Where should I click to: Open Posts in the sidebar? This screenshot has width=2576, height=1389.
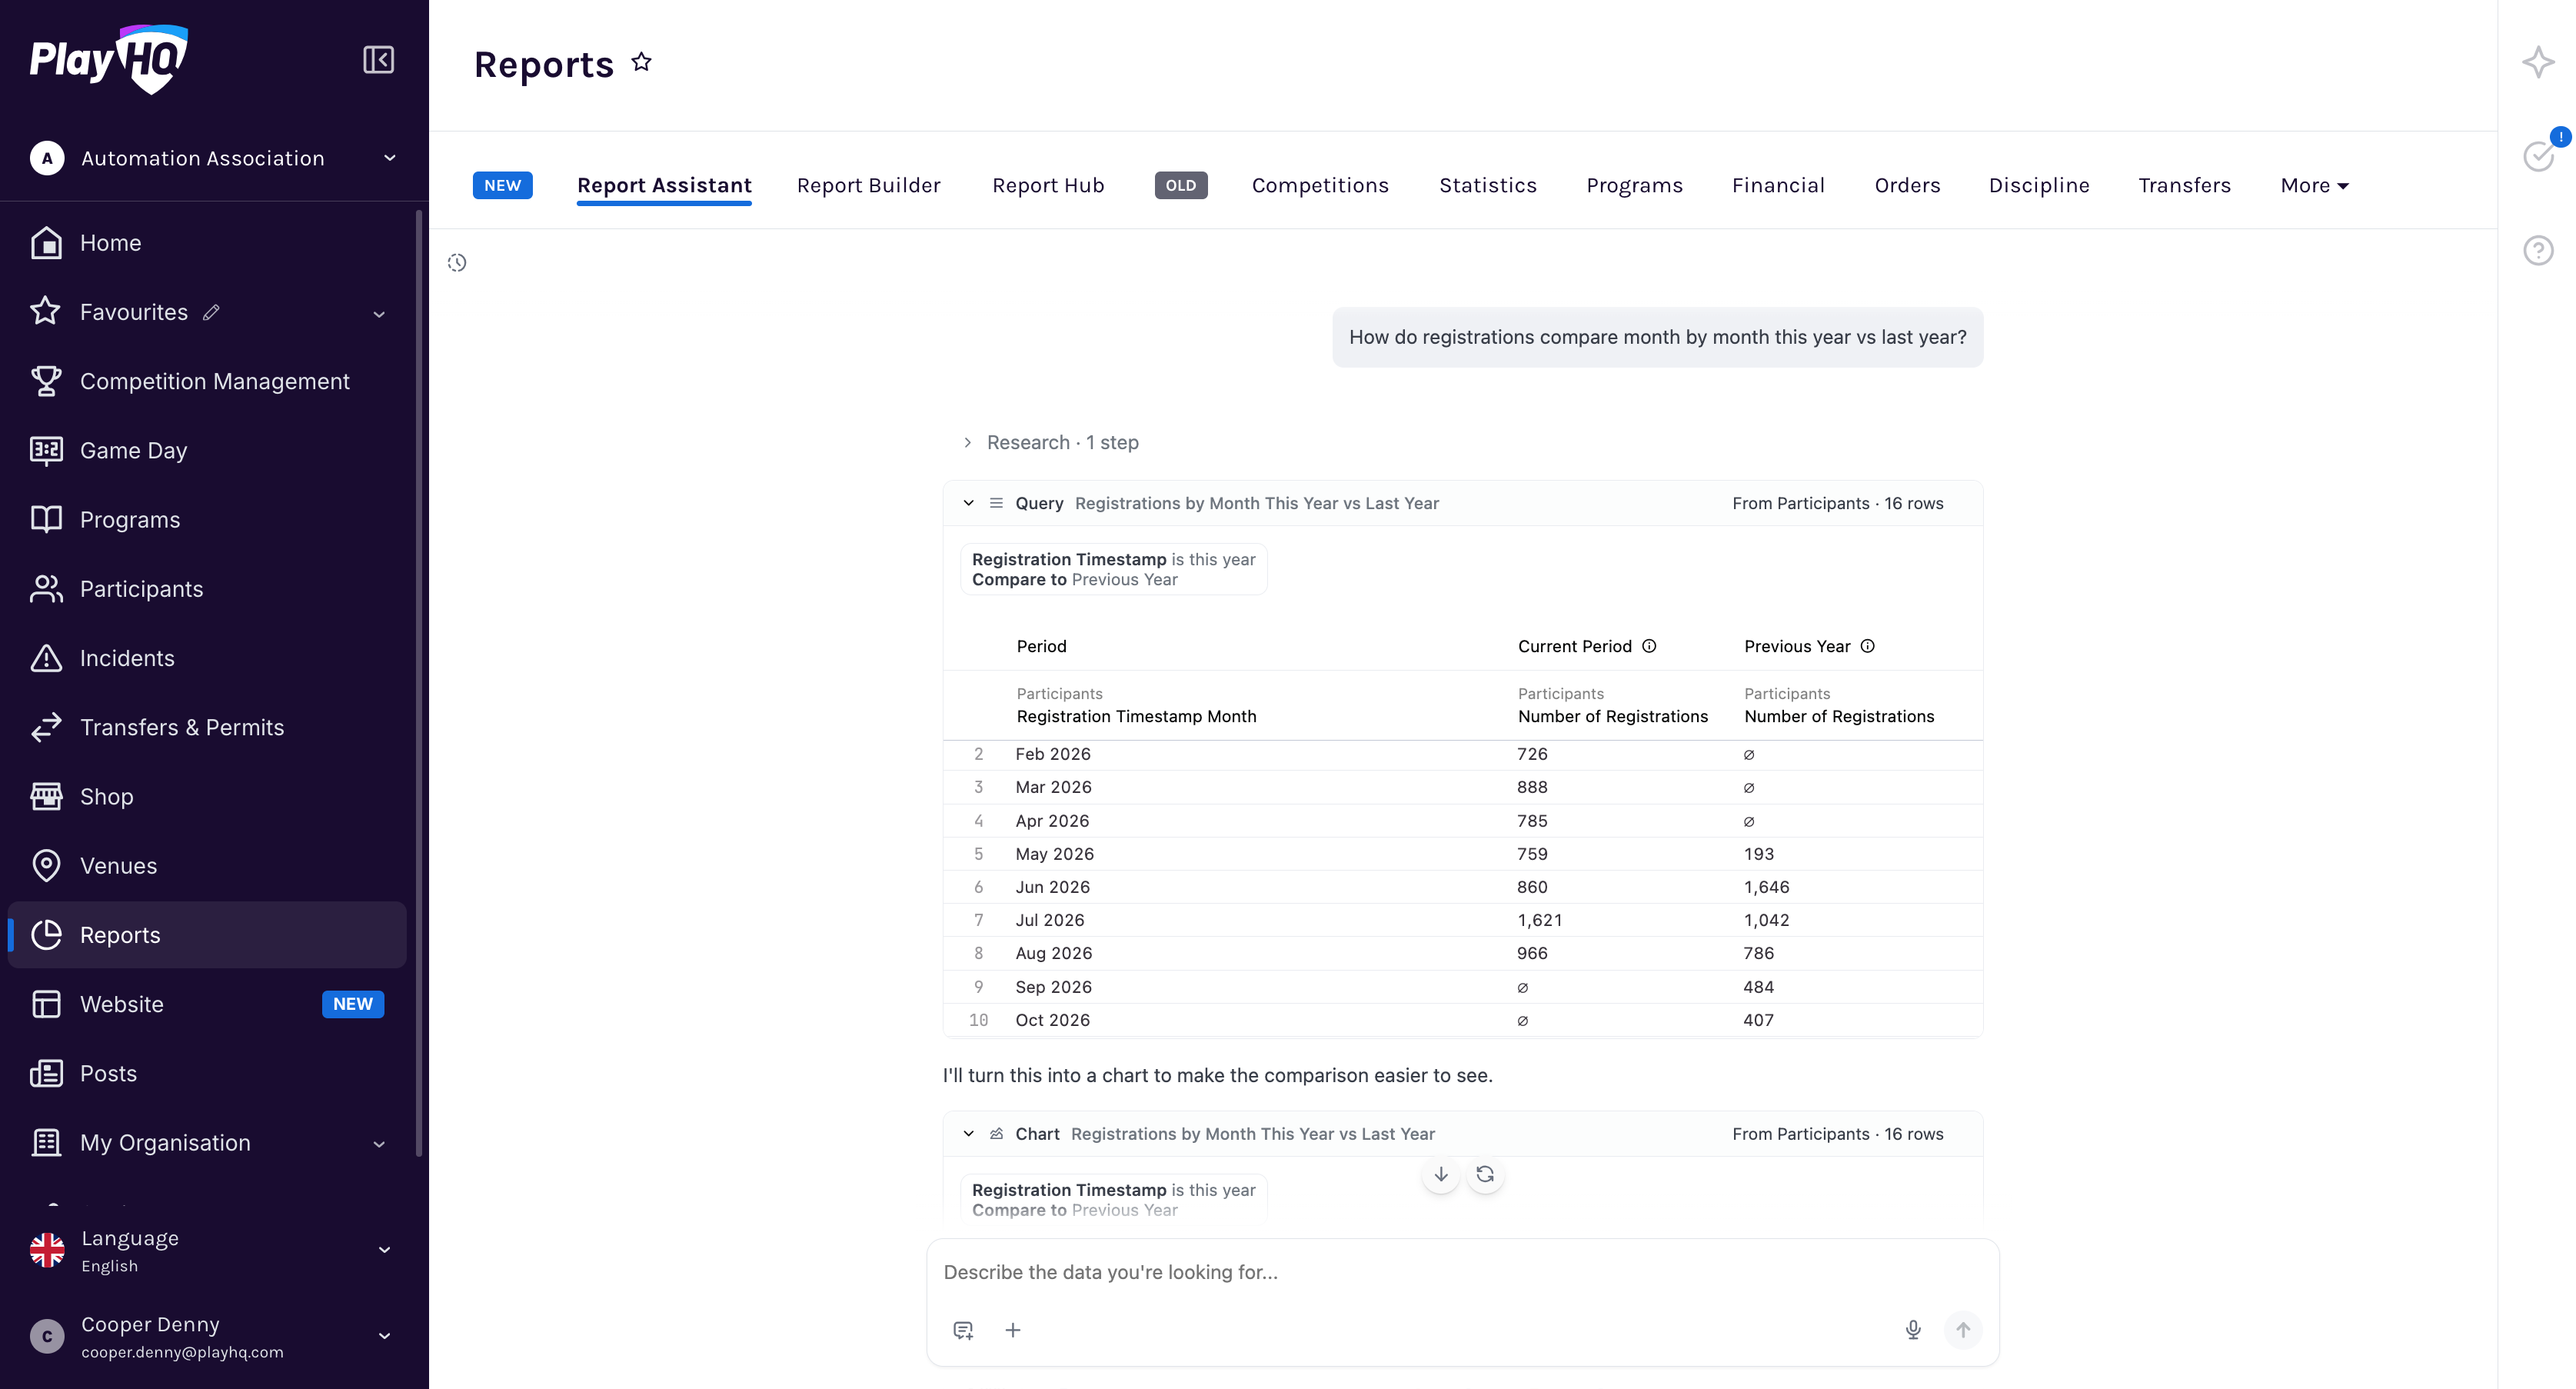click(x=207, y=1073)
